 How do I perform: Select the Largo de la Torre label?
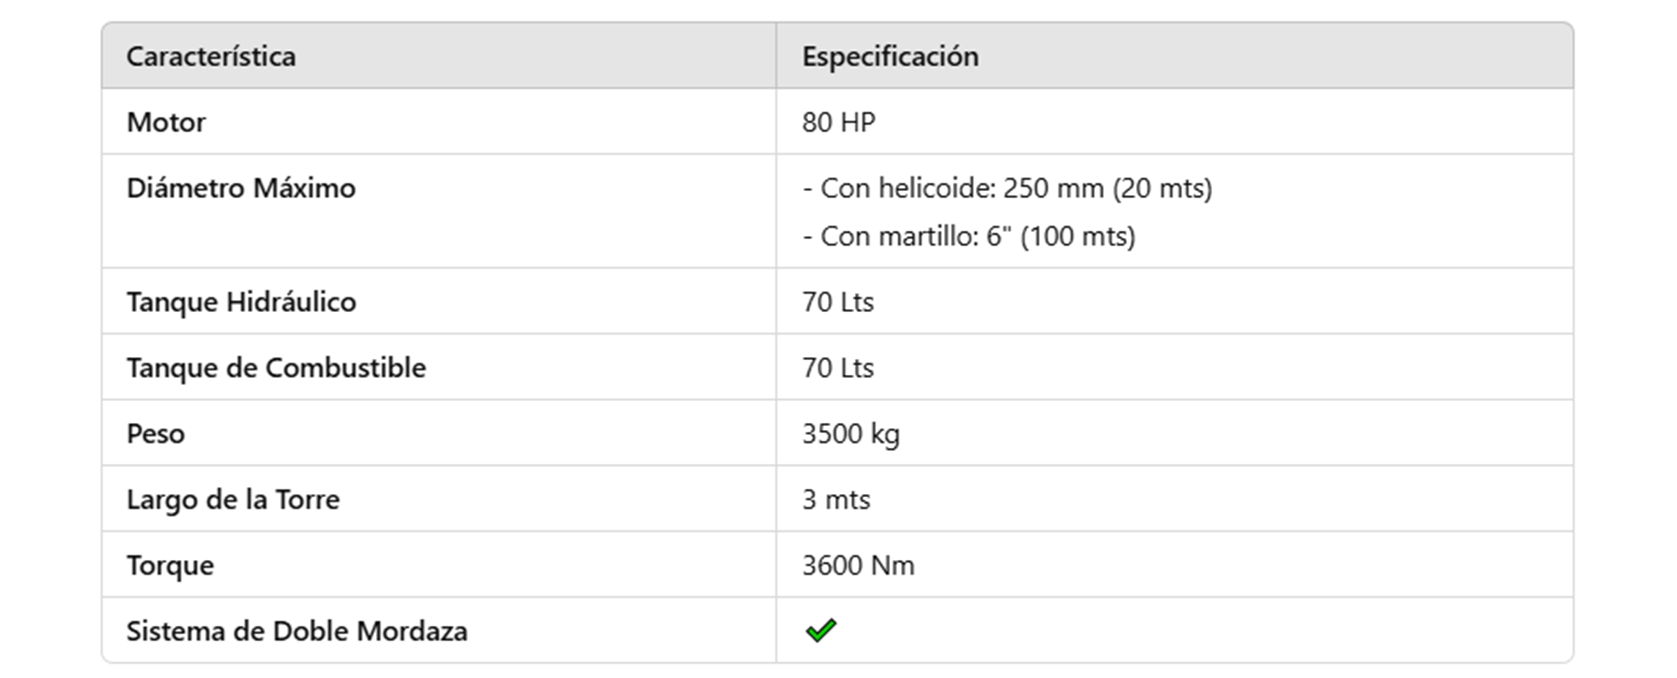(x=233, y=500)
